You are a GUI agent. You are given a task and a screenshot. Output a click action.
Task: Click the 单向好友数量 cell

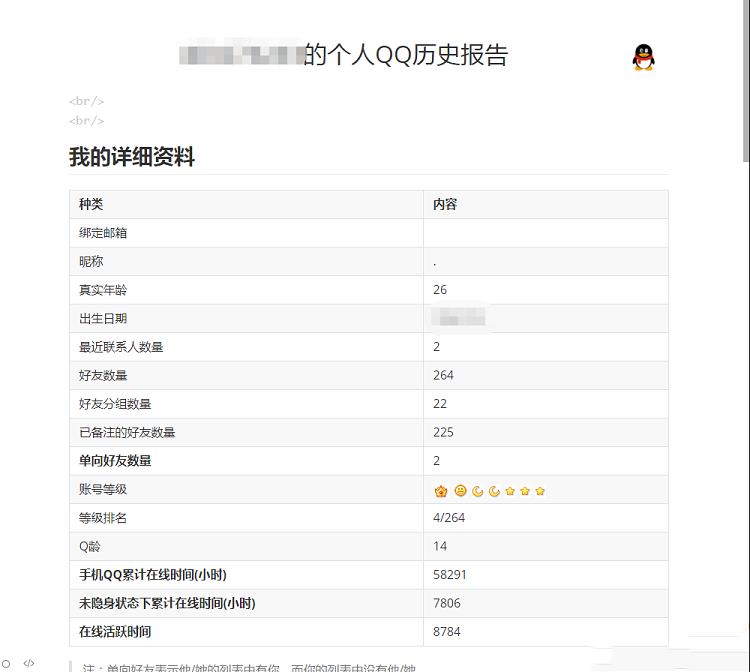(x=246, y=461)
